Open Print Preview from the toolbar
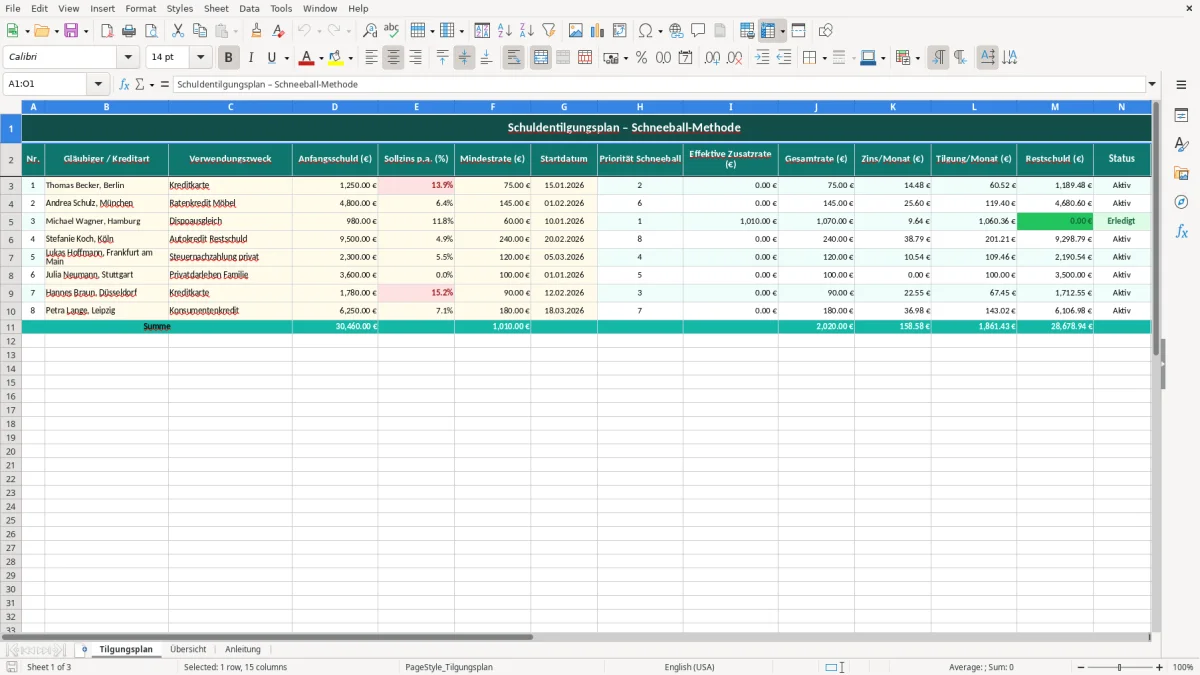 151,31
